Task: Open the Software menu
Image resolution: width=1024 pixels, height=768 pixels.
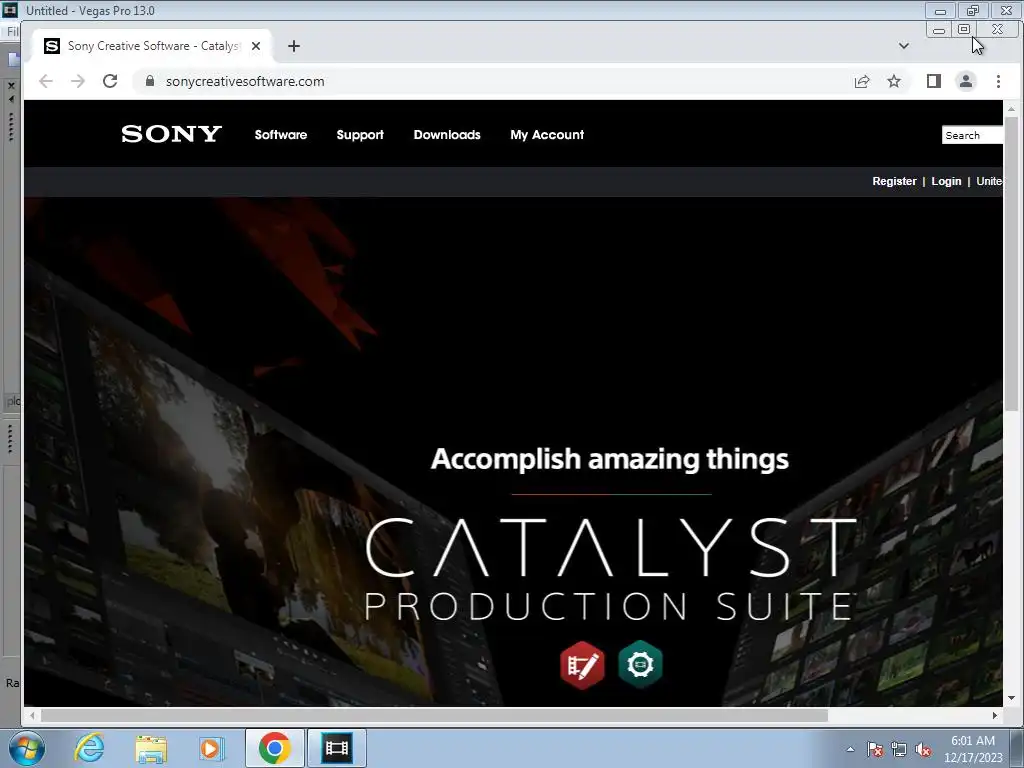Action: click(x=281, y=135)
